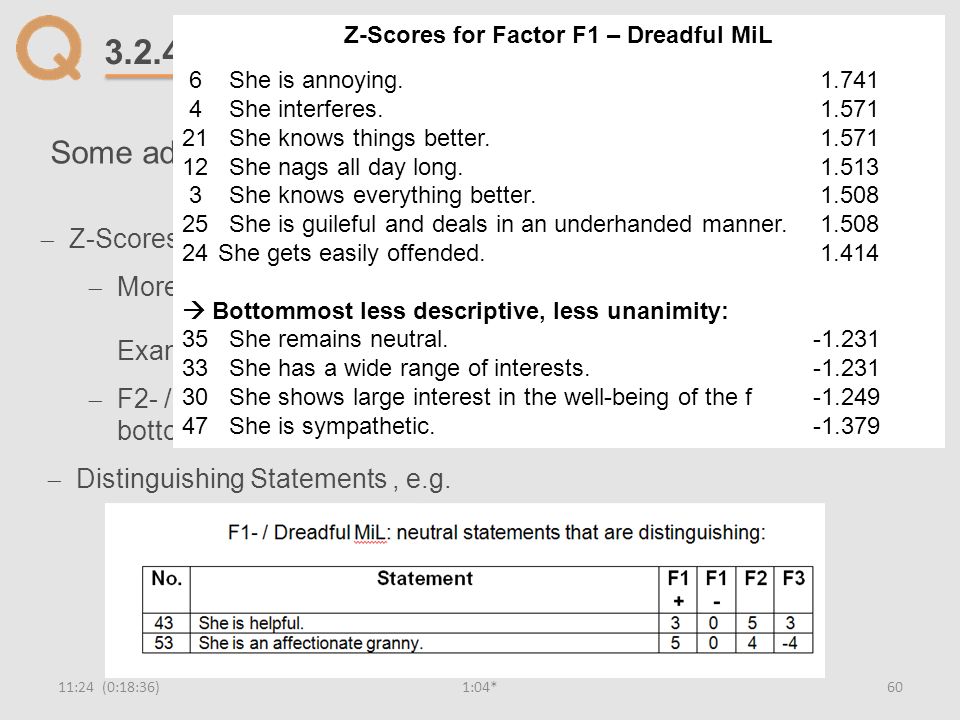Click 'She has a wide range of interests.'
This screenshot has height=720, width=960.
click(409, 368)
